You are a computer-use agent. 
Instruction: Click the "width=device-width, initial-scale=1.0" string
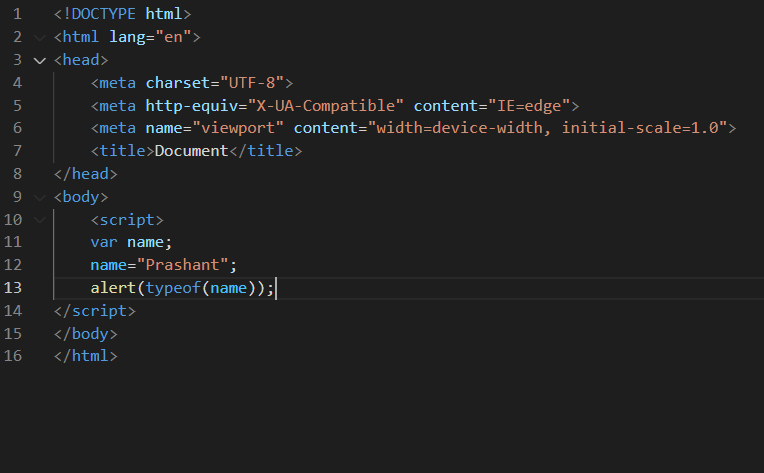point(548,128)
